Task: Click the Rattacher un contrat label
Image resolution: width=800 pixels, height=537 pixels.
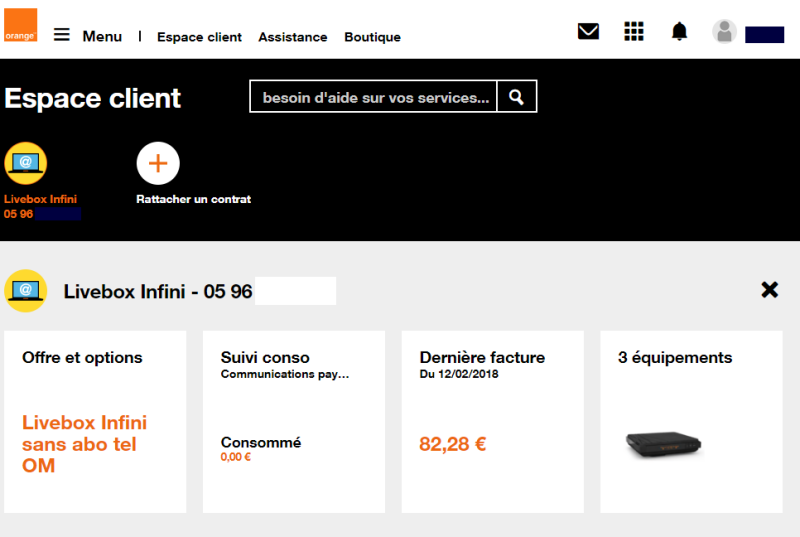Action: click(193, 199)
